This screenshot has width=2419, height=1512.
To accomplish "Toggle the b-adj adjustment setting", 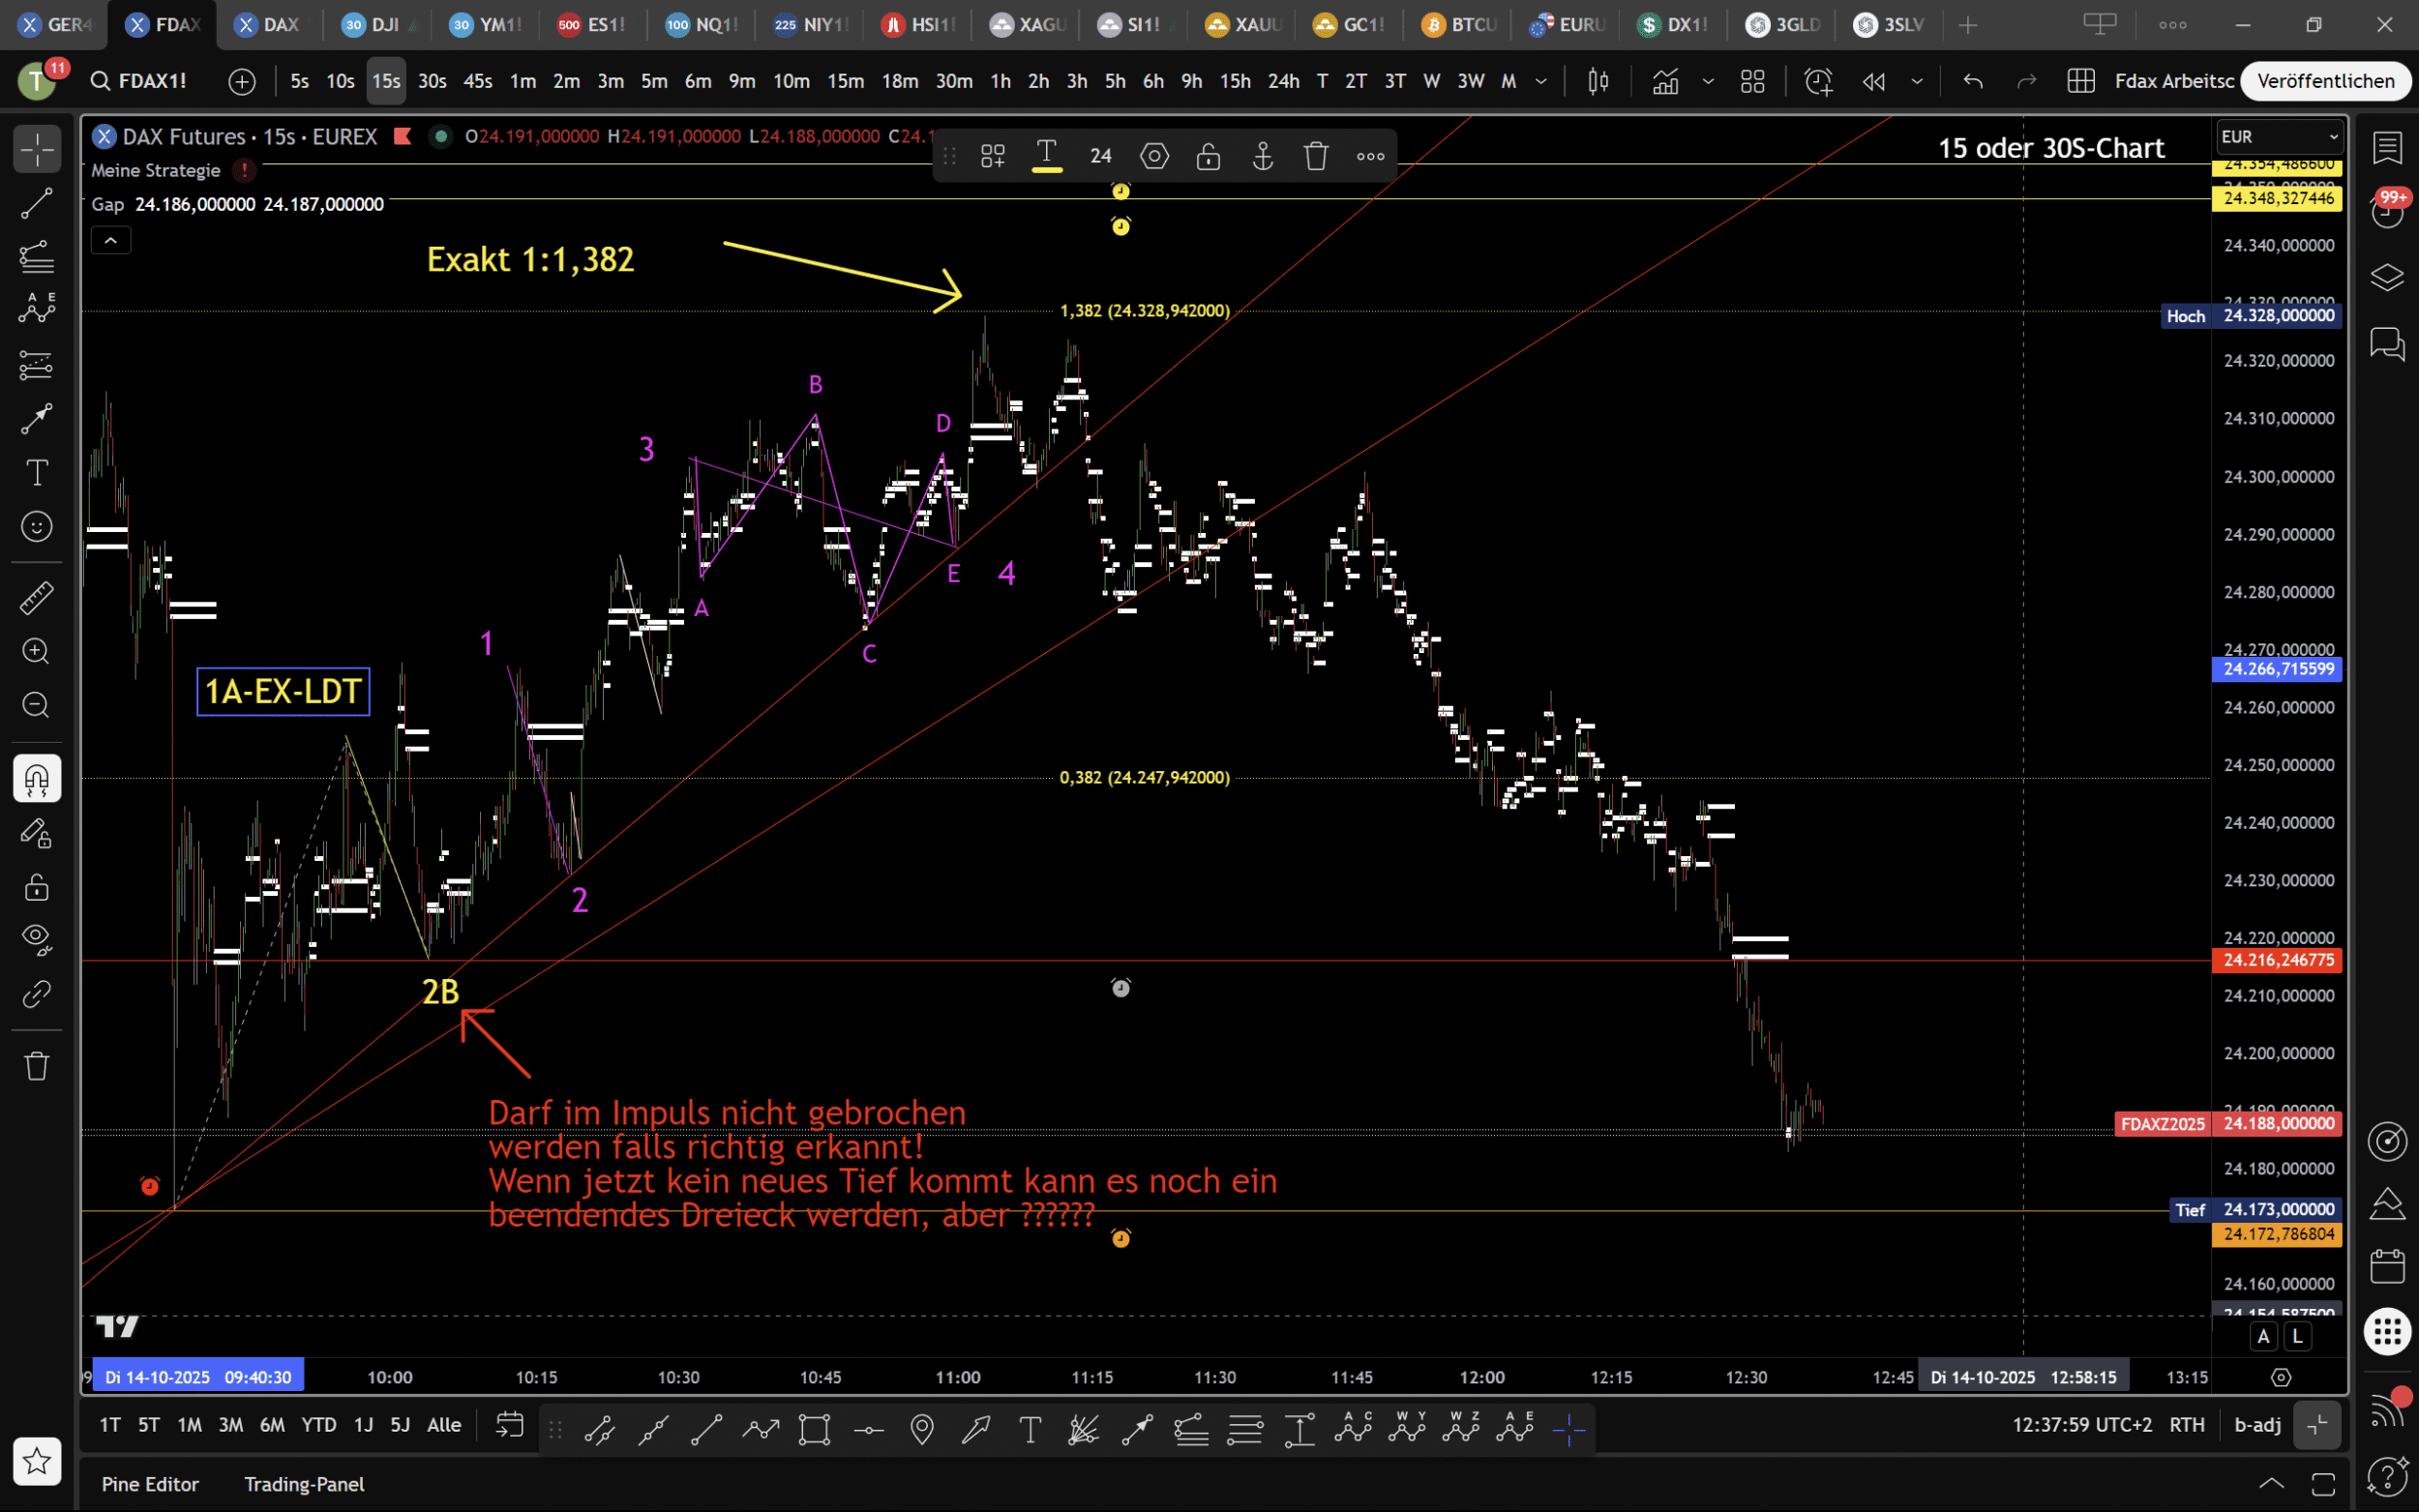I will point(2257,1424).
